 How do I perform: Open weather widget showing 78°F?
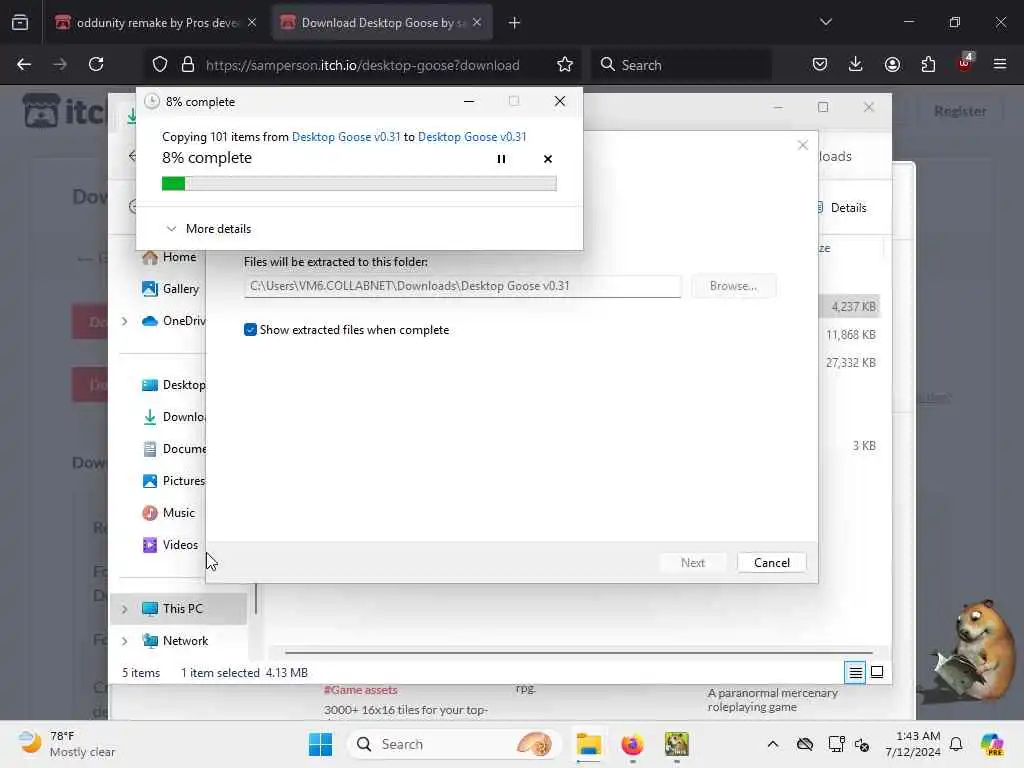coord(67,744)
